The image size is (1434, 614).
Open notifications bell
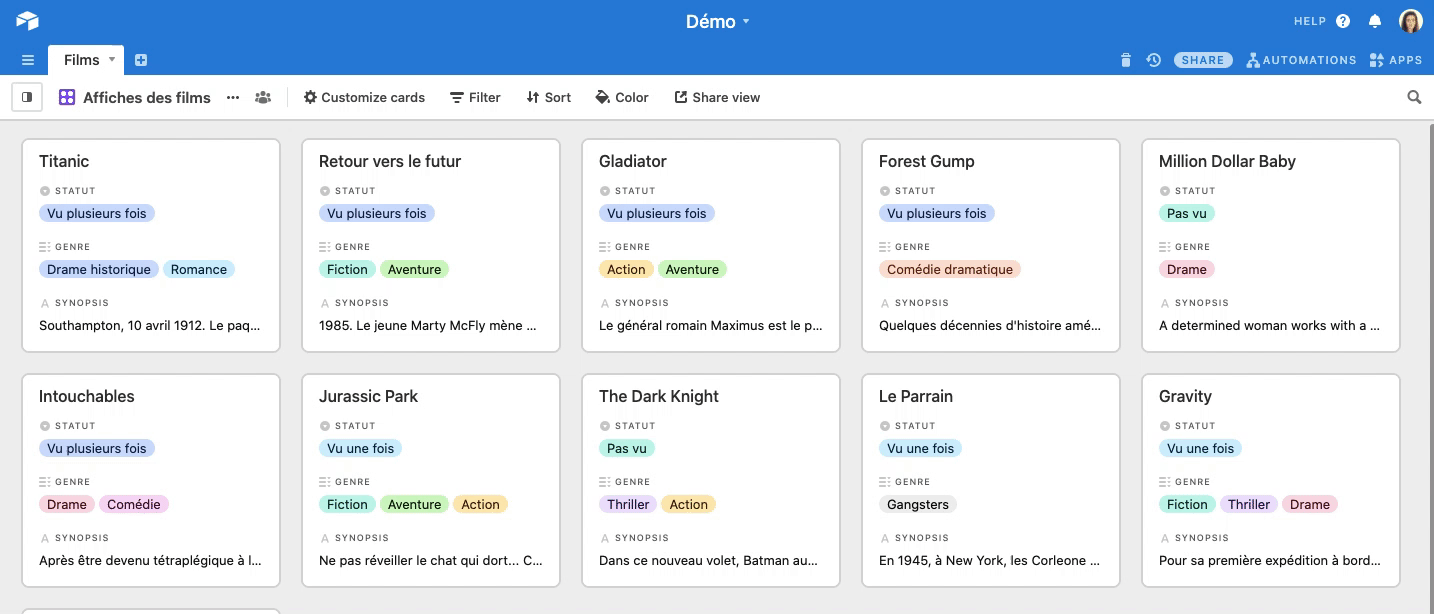coord(1375,21)
